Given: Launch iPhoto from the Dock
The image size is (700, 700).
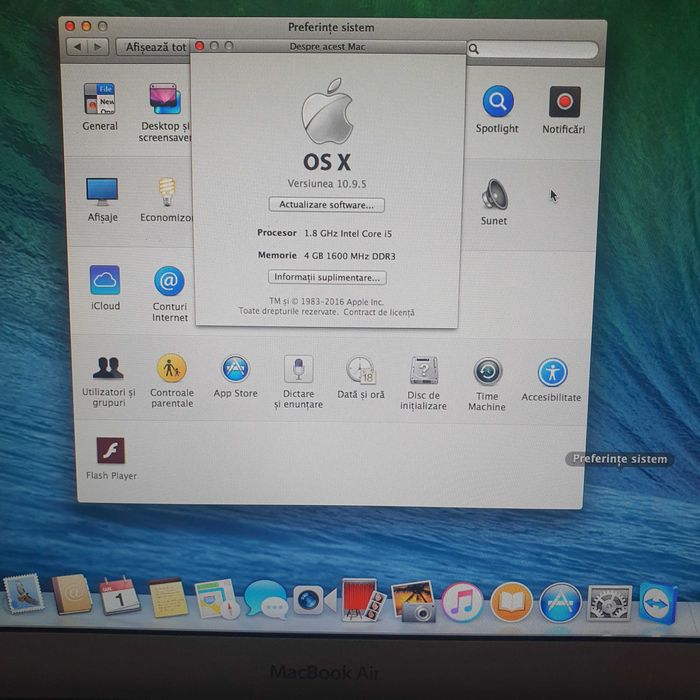Looking at the screenshot, I should coord(413,601).
